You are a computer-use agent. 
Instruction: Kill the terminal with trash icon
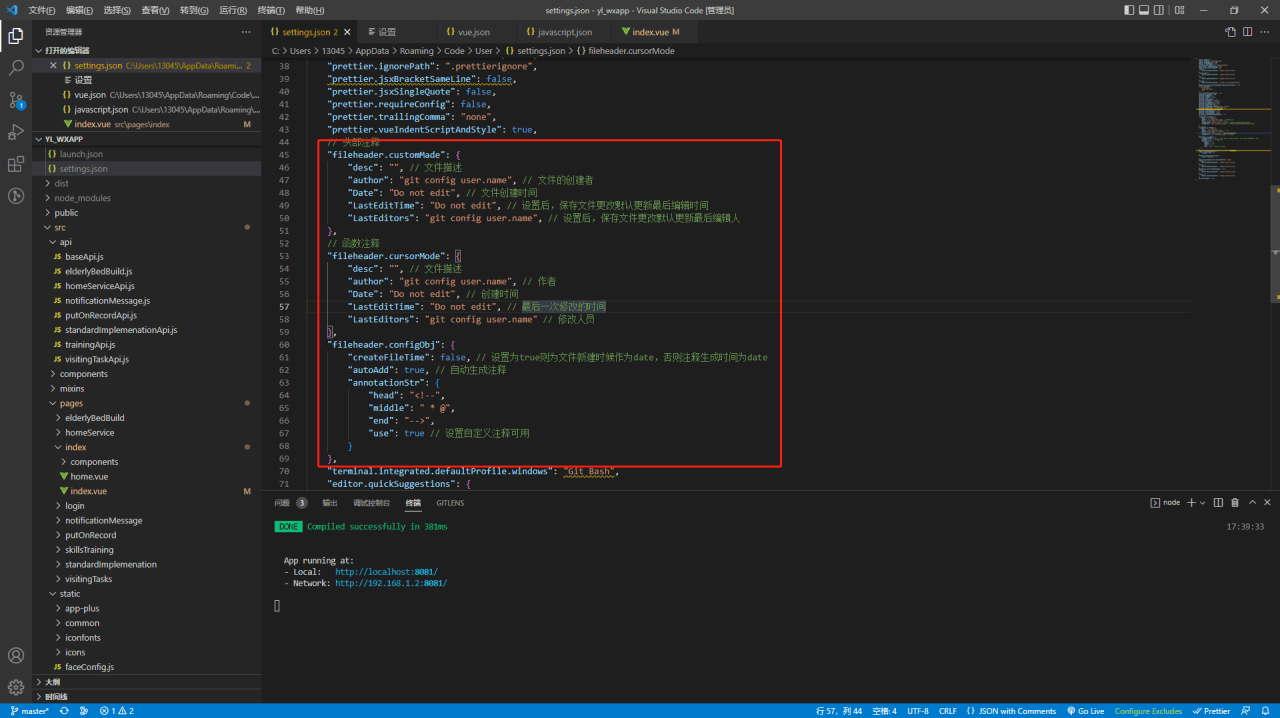point(1235,503)
